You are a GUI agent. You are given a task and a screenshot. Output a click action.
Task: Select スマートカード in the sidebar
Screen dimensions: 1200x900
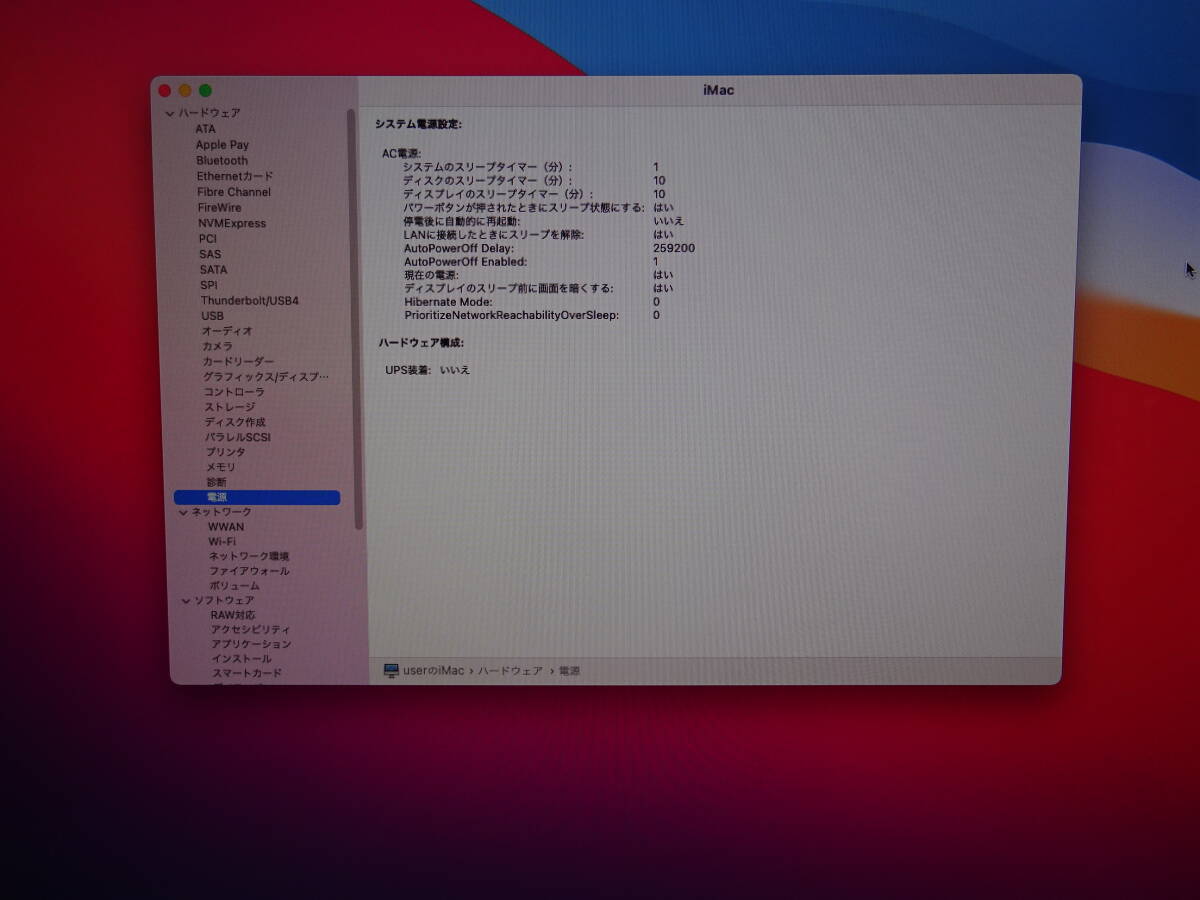(246, 673)
